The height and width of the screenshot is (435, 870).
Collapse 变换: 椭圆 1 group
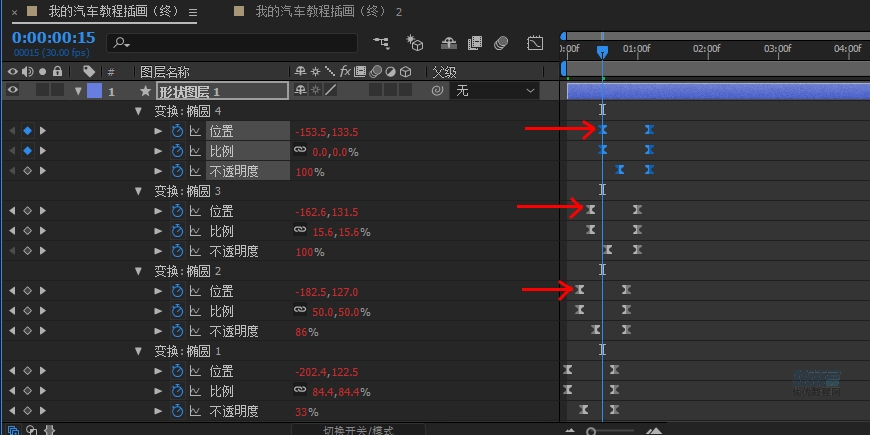pyautogui.click(x=138, y=351)
